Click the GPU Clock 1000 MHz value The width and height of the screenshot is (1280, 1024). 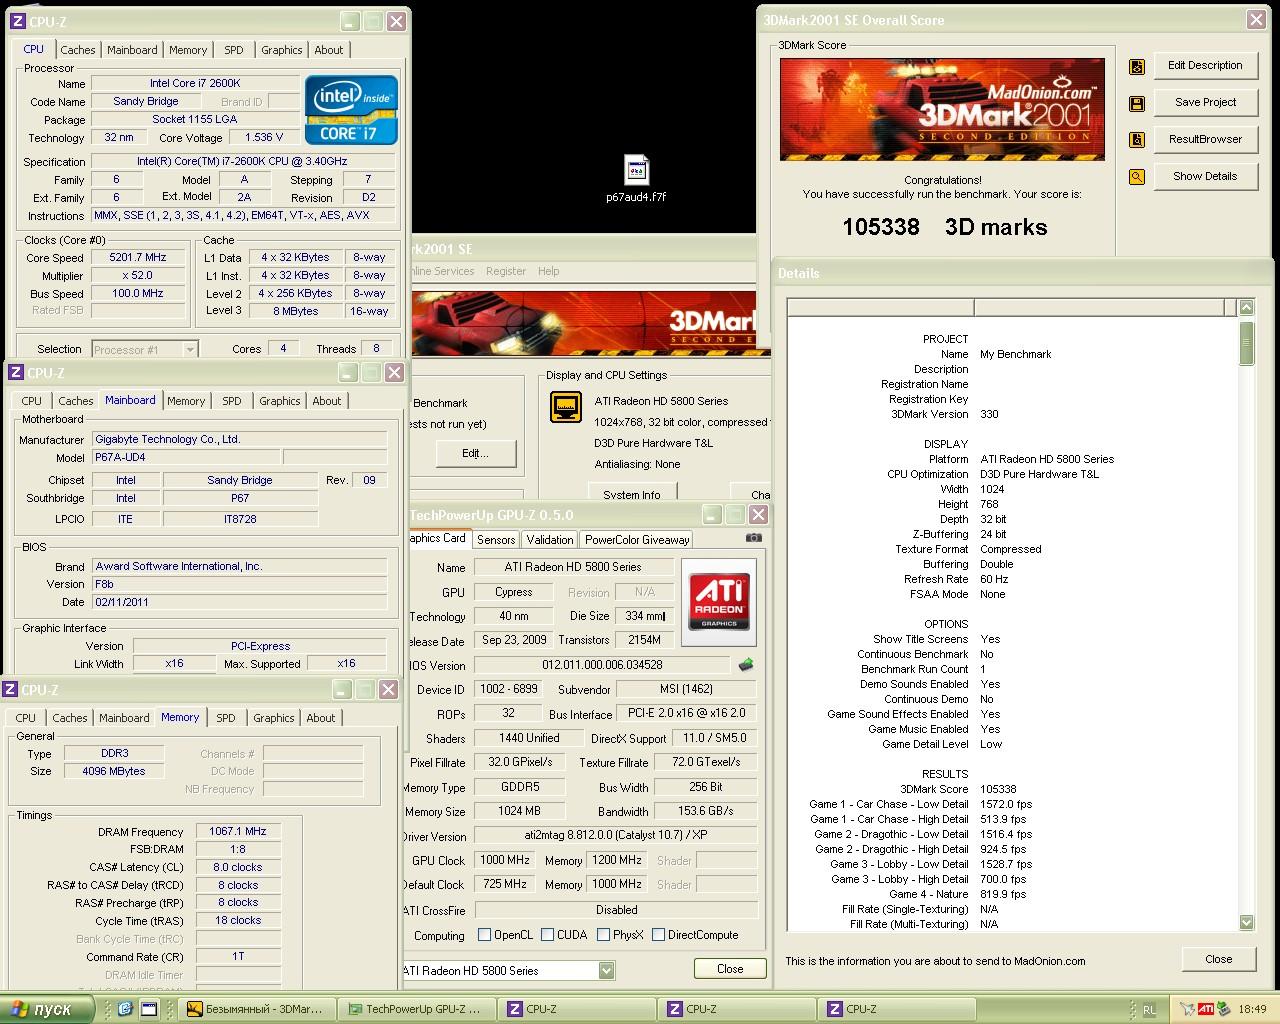[x=504, y=860]
